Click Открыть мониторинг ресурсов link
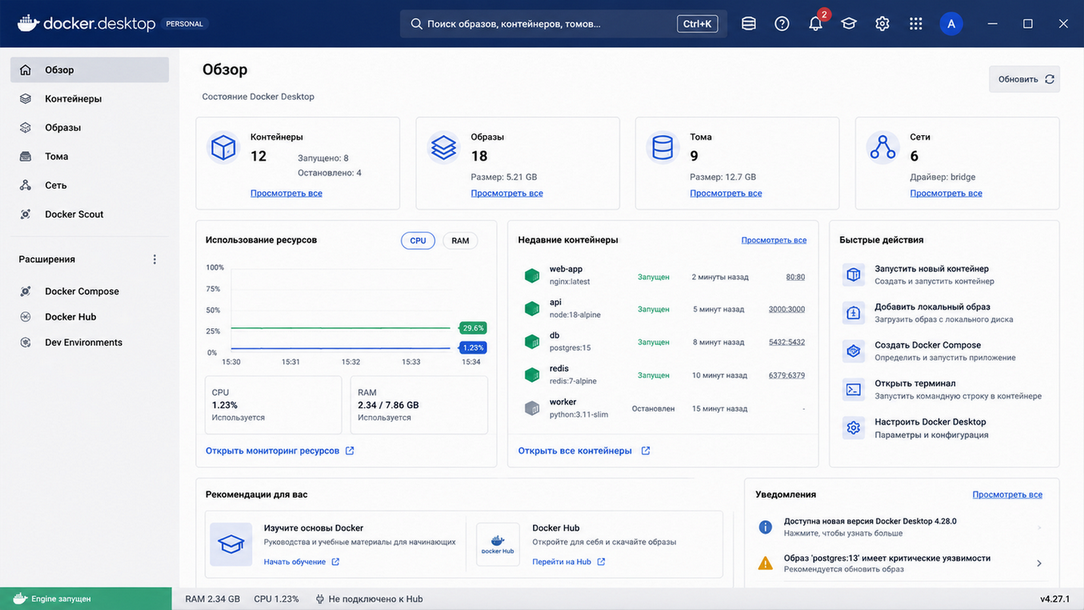 pyautogui.click(x=279, y=451)
